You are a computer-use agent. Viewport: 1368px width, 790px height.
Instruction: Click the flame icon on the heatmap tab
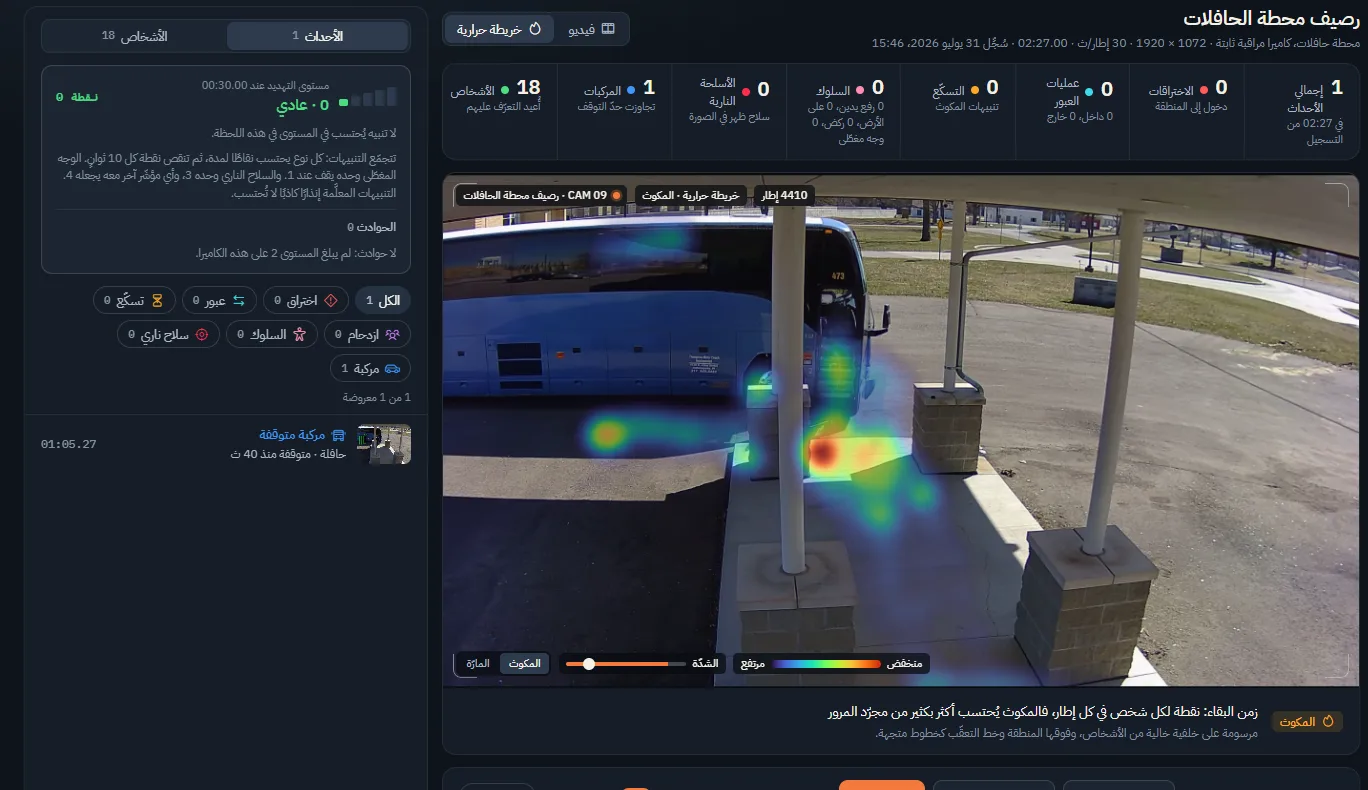coord(535,29)
